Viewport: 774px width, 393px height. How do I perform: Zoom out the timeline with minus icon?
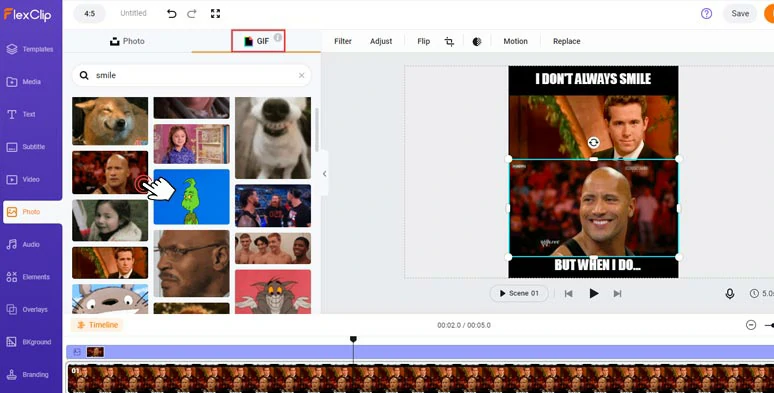point(751,325)
